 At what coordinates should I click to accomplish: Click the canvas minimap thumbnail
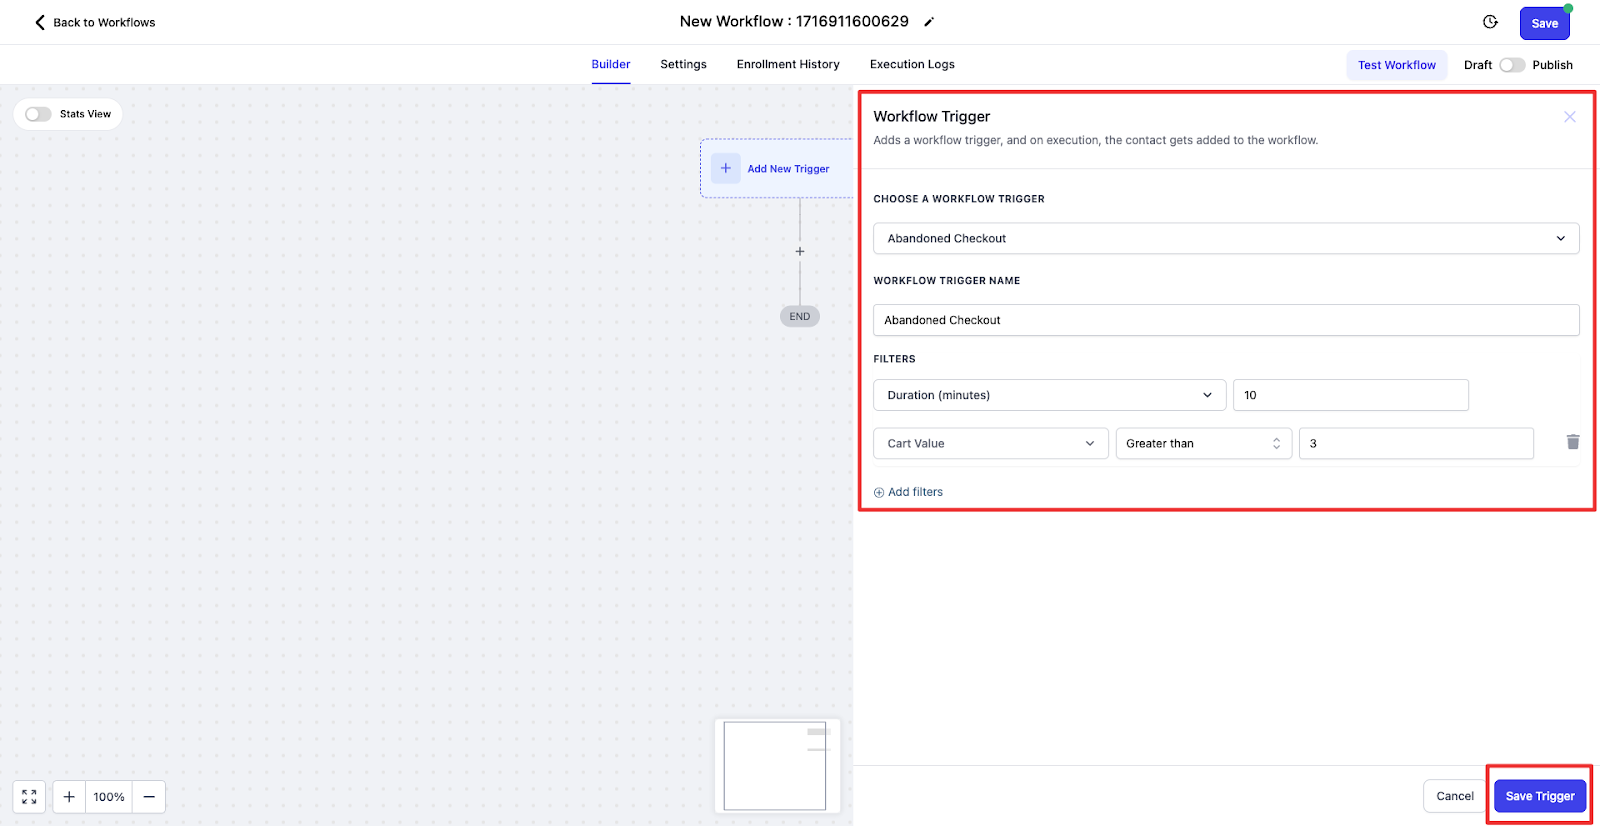(778, 765)
